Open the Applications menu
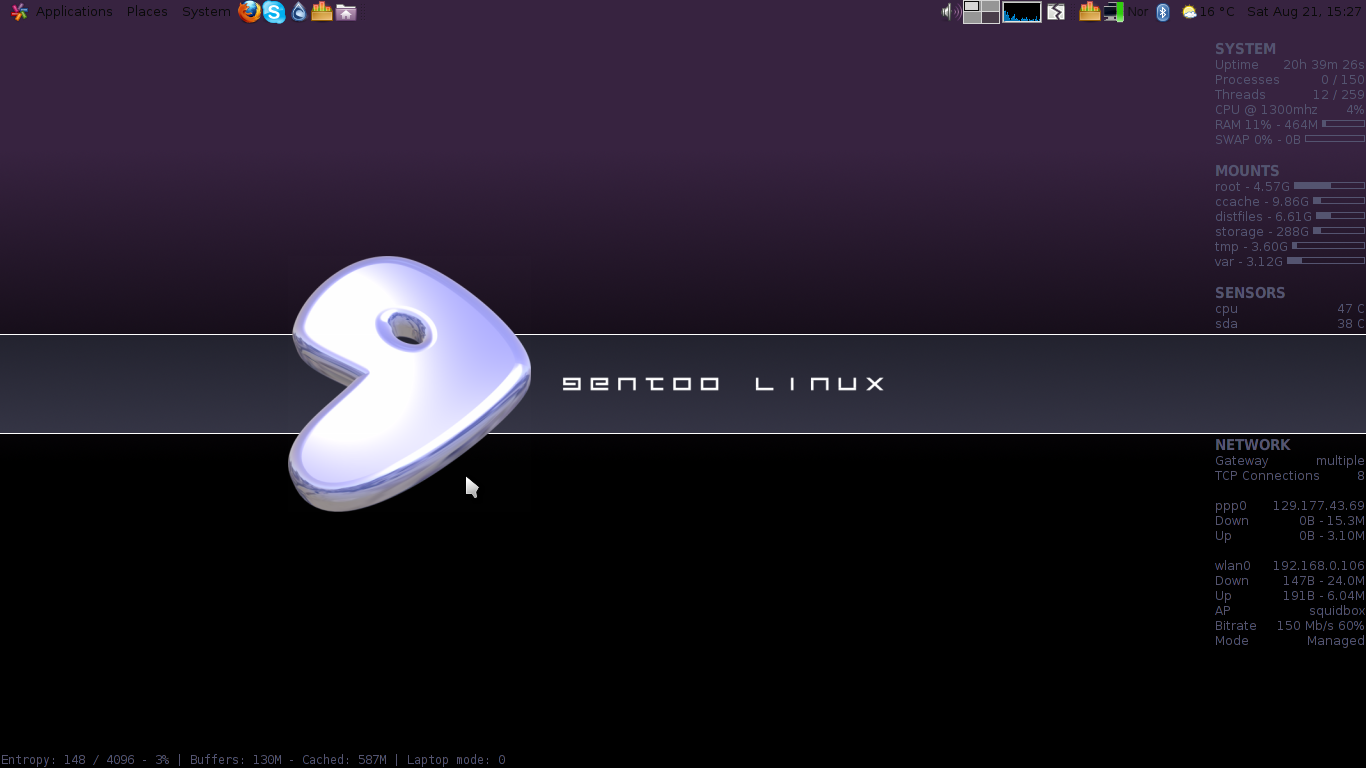Screen dimensions: 1366x768 point(74,12)
